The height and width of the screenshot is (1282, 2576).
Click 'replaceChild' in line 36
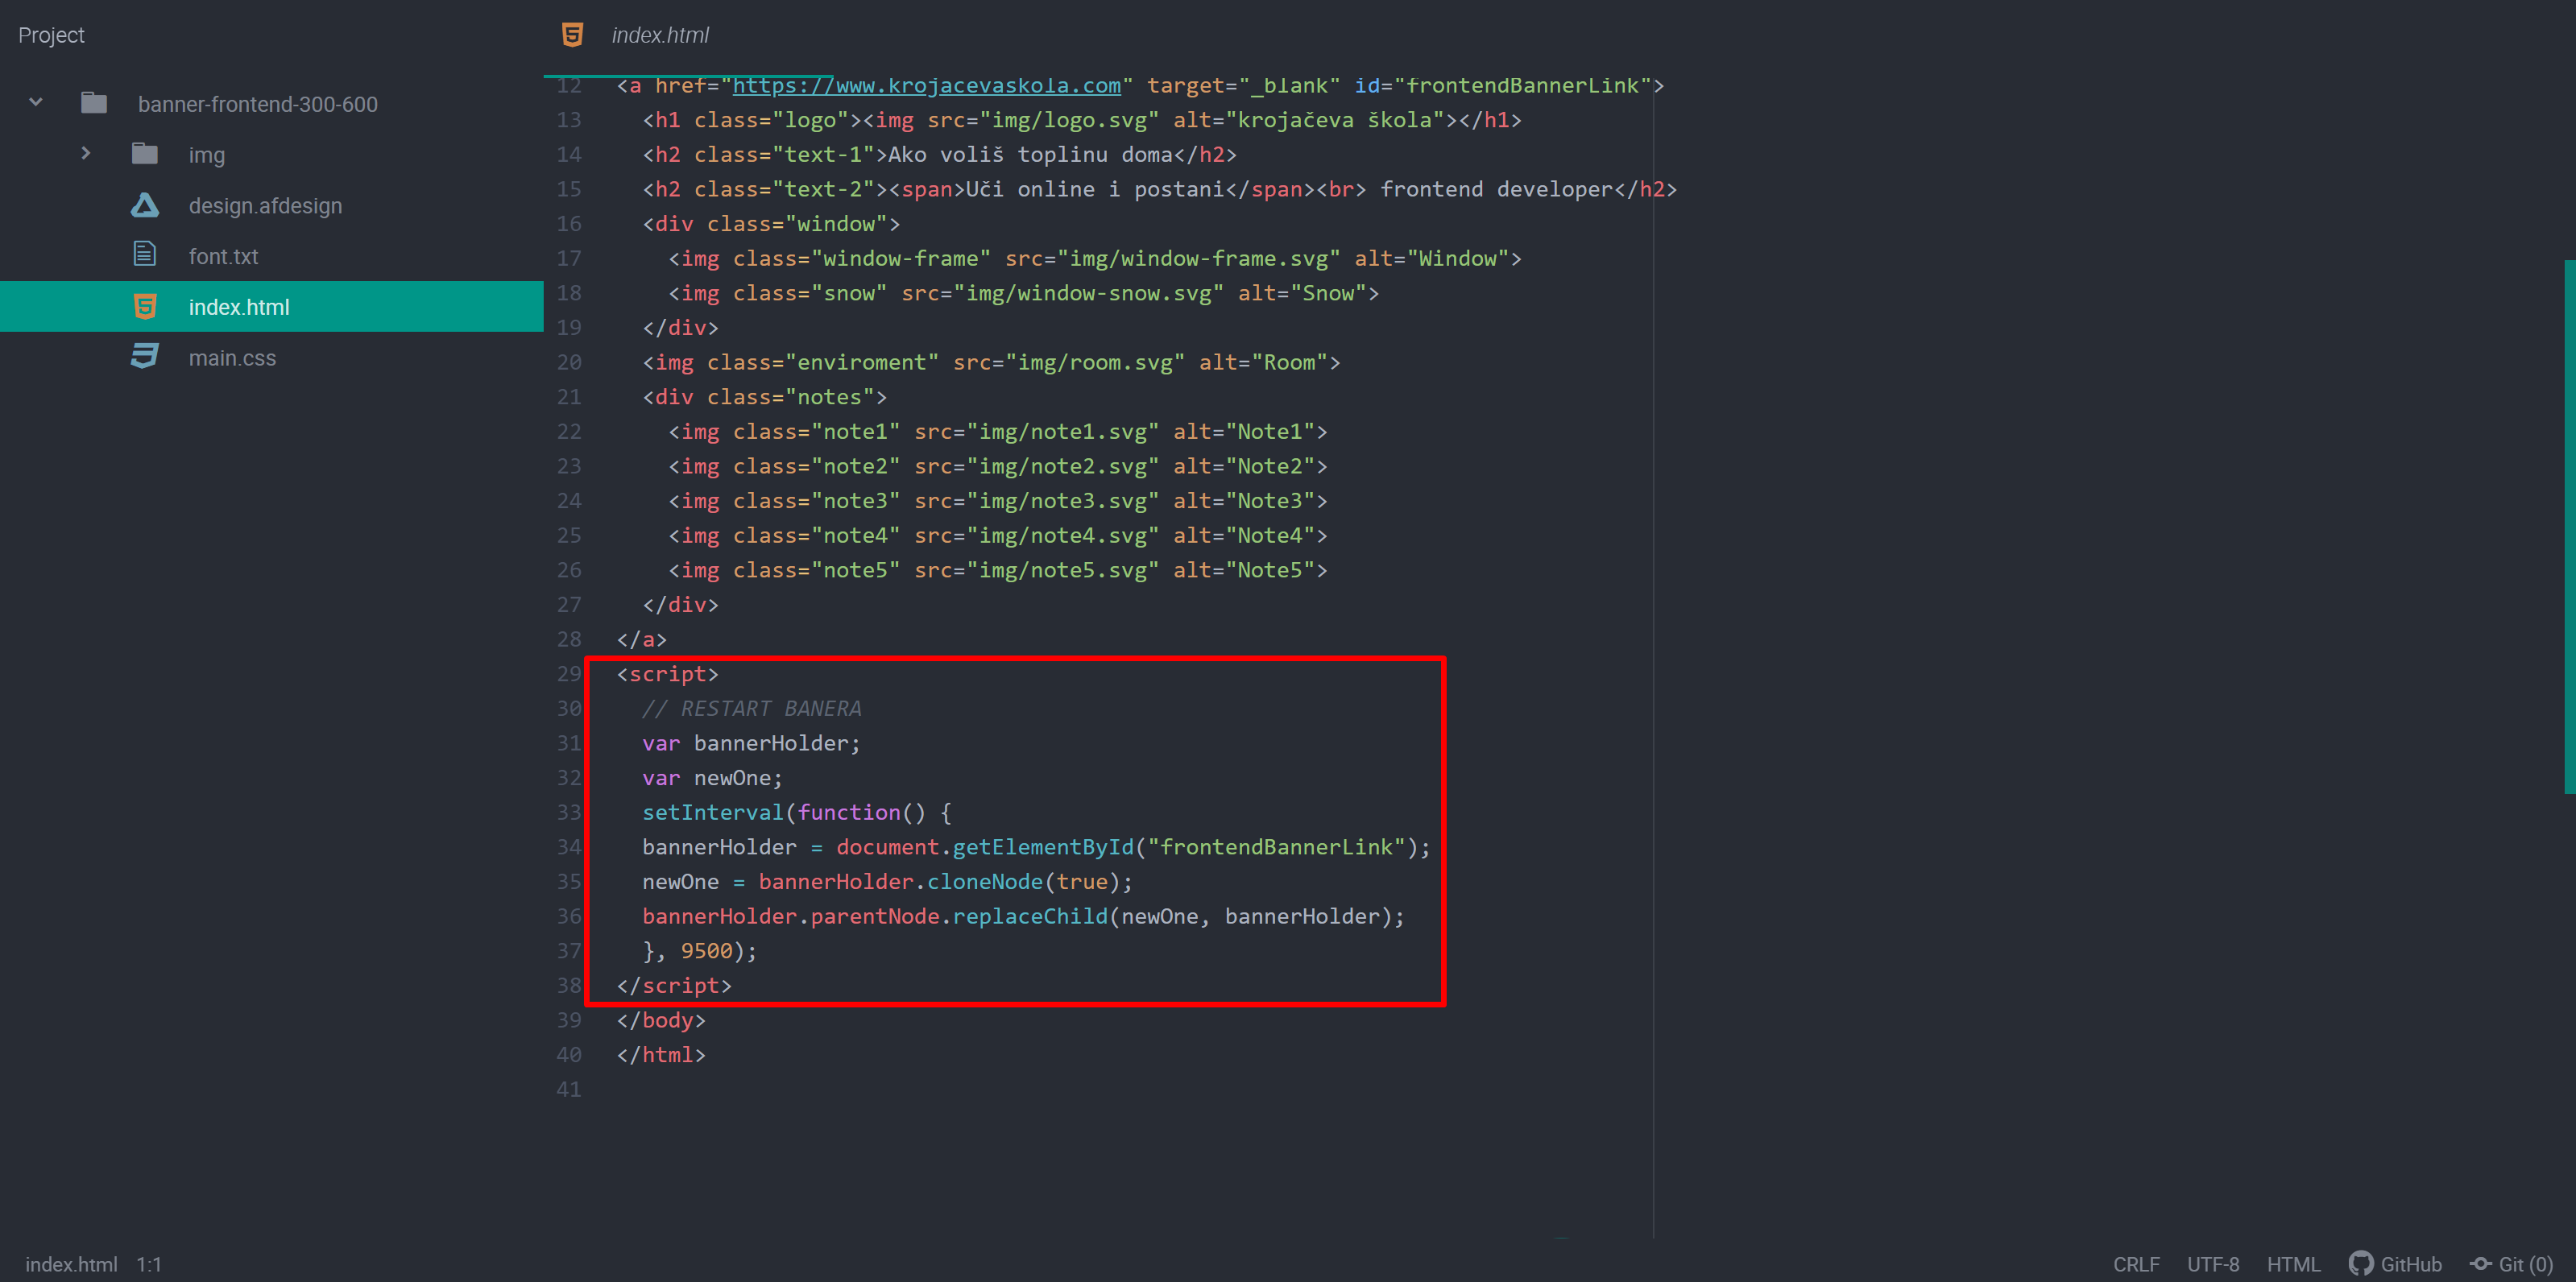pos(1030,916)
